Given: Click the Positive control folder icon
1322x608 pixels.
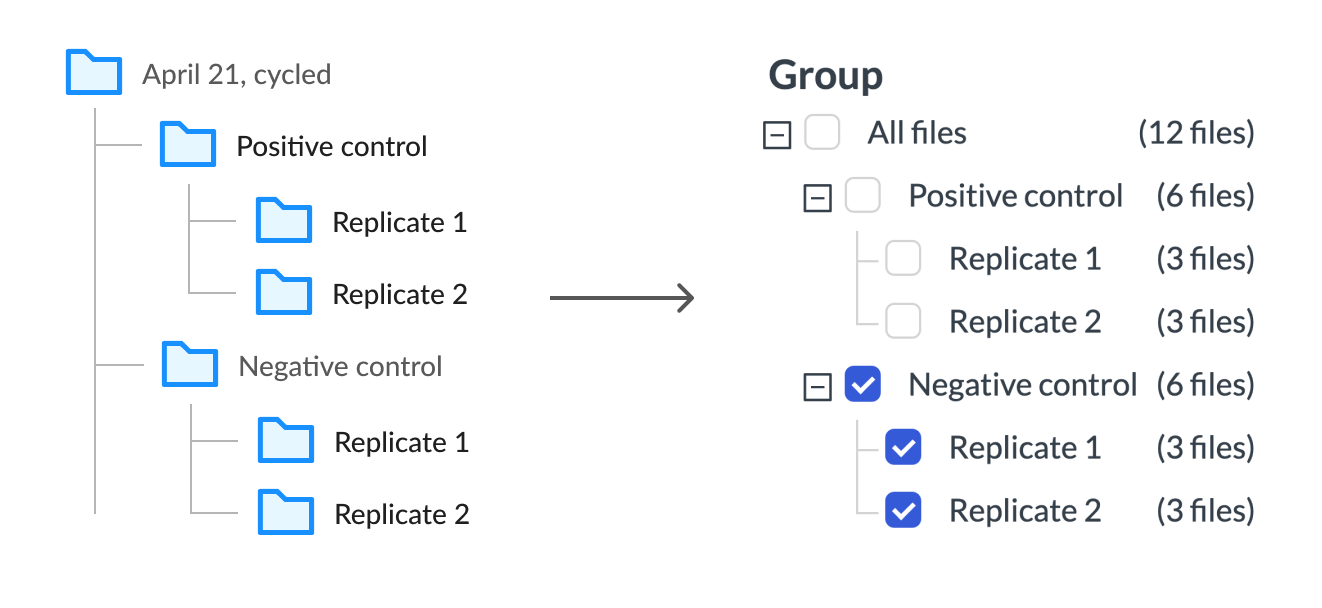Looking at the screenshot, I should pos(188,145).
